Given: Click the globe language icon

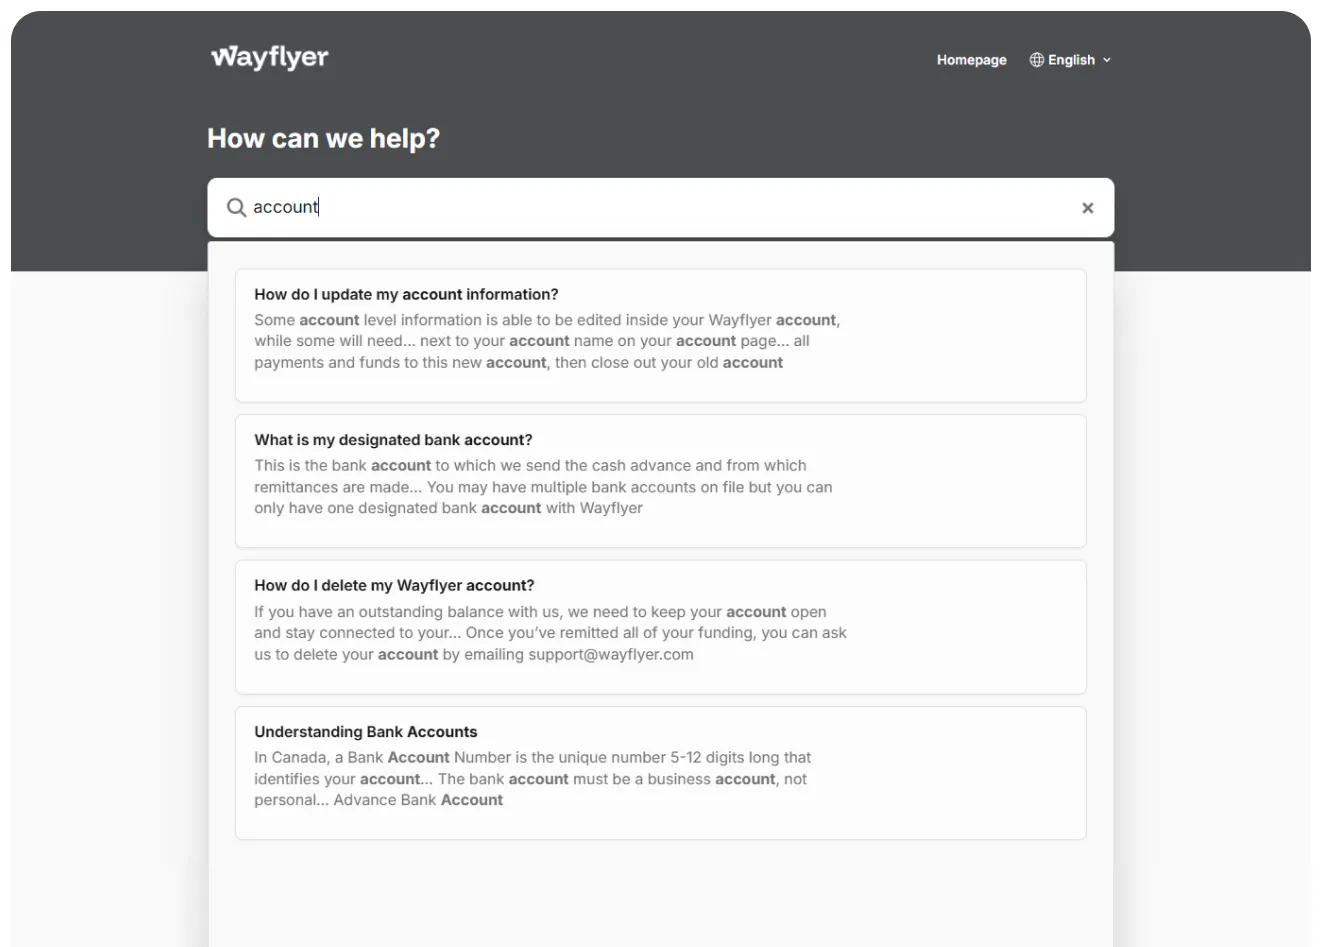Looking at the screenshot, I should [x=1037, y=60].
